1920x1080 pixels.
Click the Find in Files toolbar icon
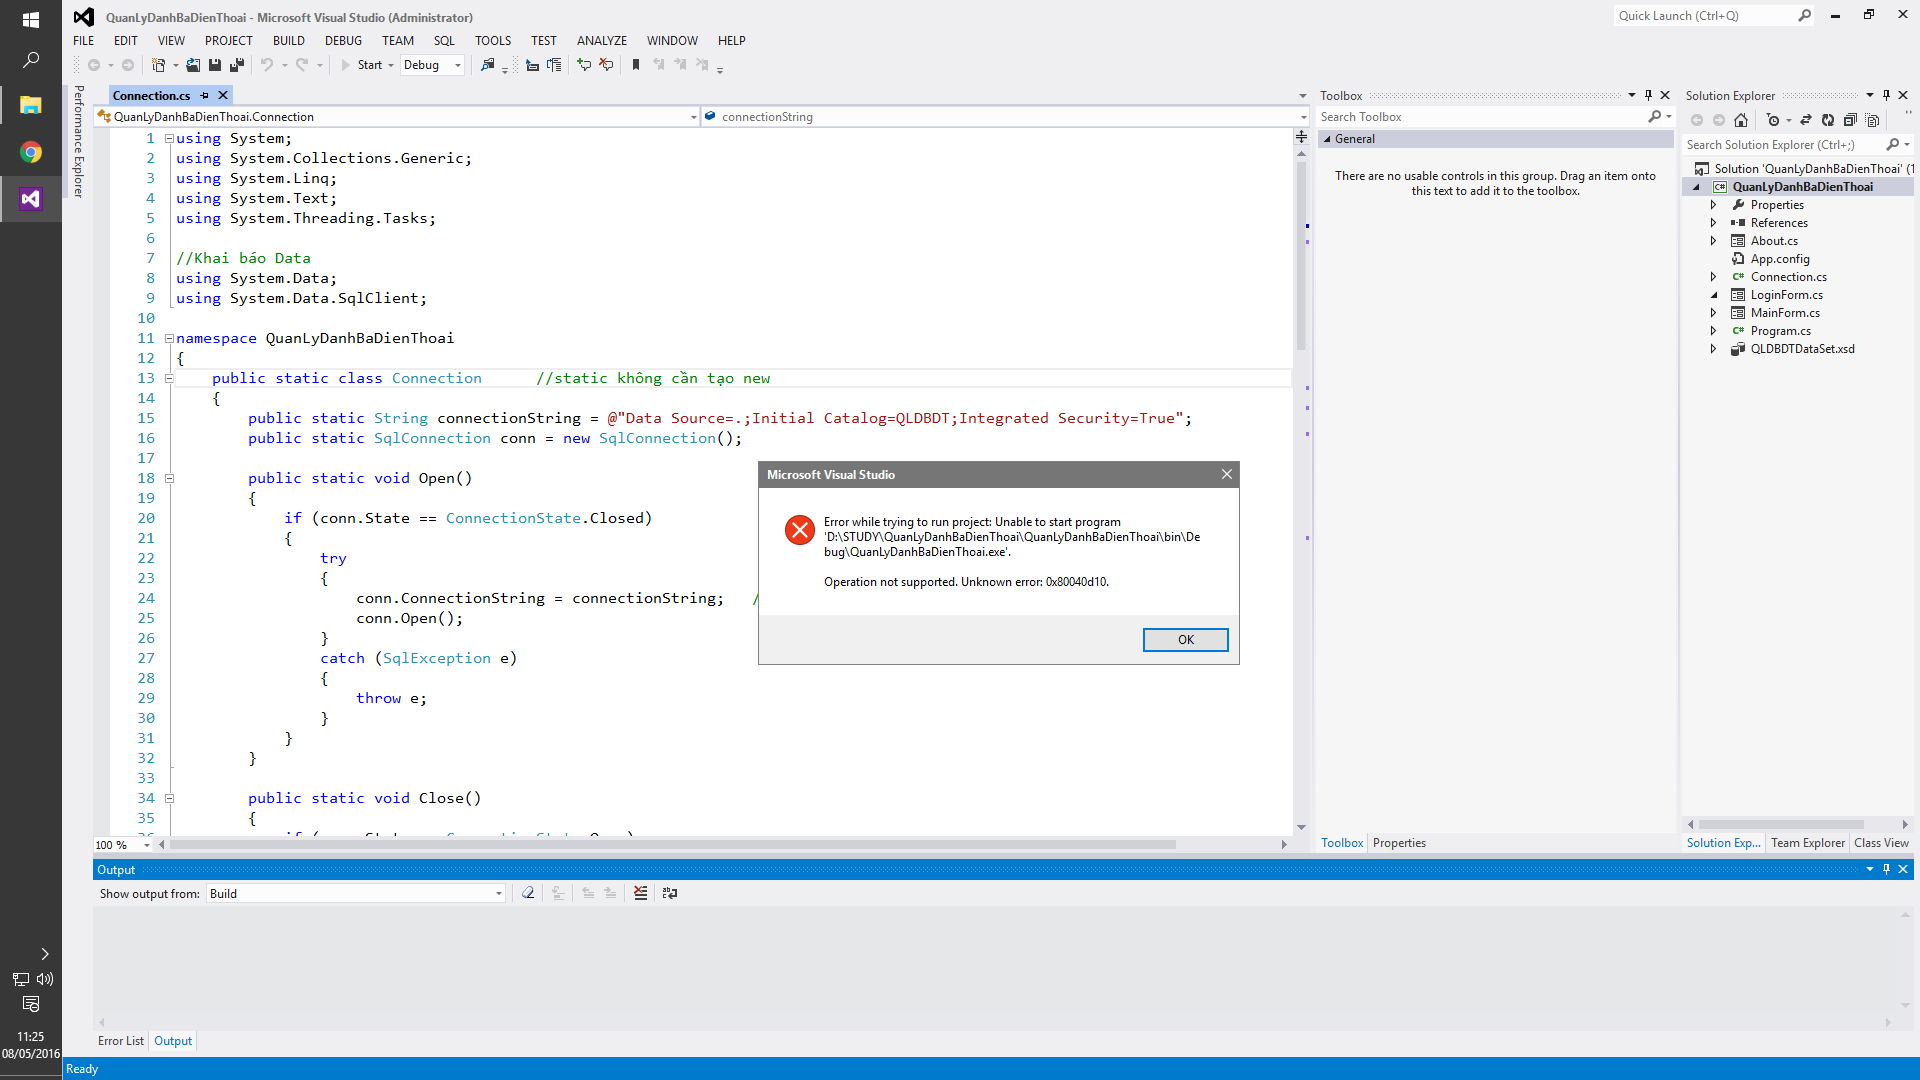point(487,65)
